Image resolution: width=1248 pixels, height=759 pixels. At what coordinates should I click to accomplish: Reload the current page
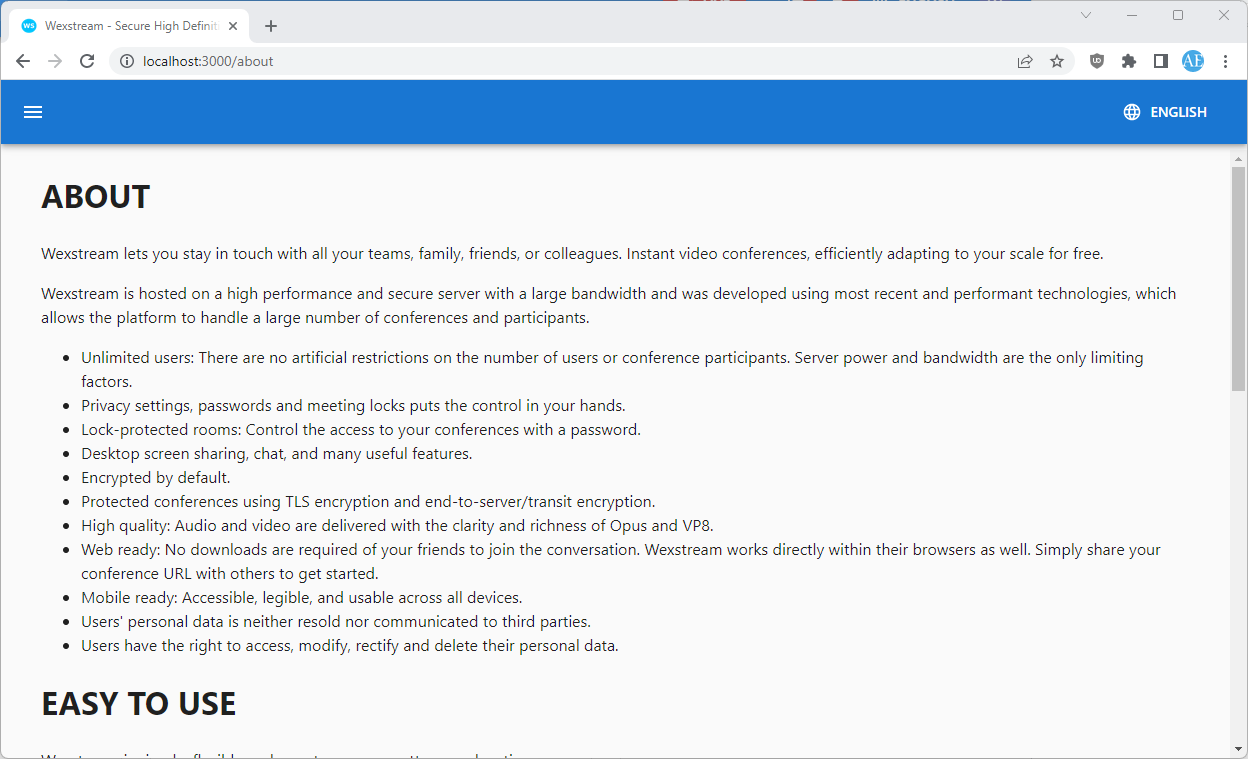point(87,61)
